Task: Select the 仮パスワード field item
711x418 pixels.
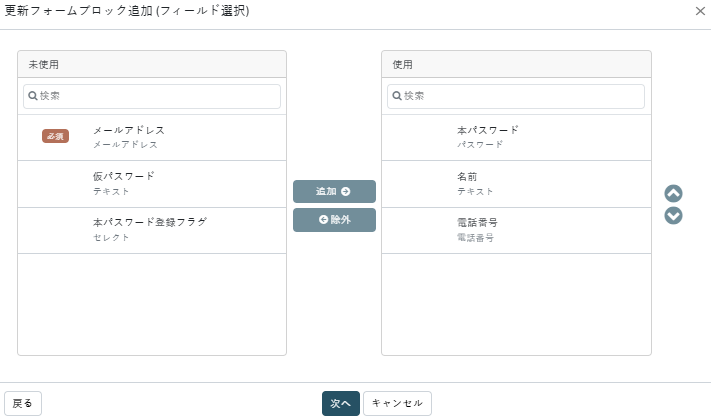Action: coord(152,184)
